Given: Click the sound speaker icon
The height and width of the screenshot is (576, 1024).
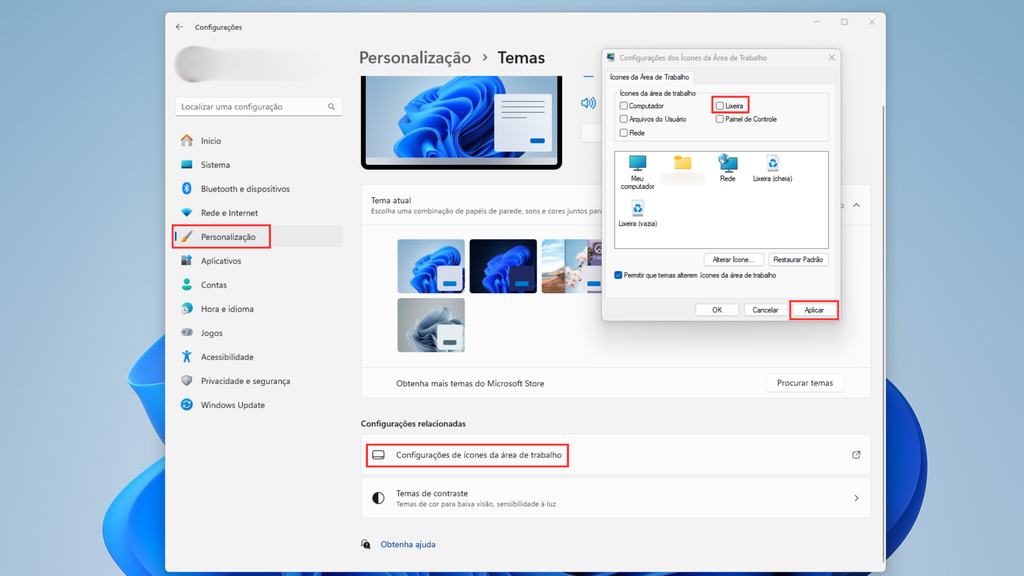Looking at the screenshot, I should [588, 103].
